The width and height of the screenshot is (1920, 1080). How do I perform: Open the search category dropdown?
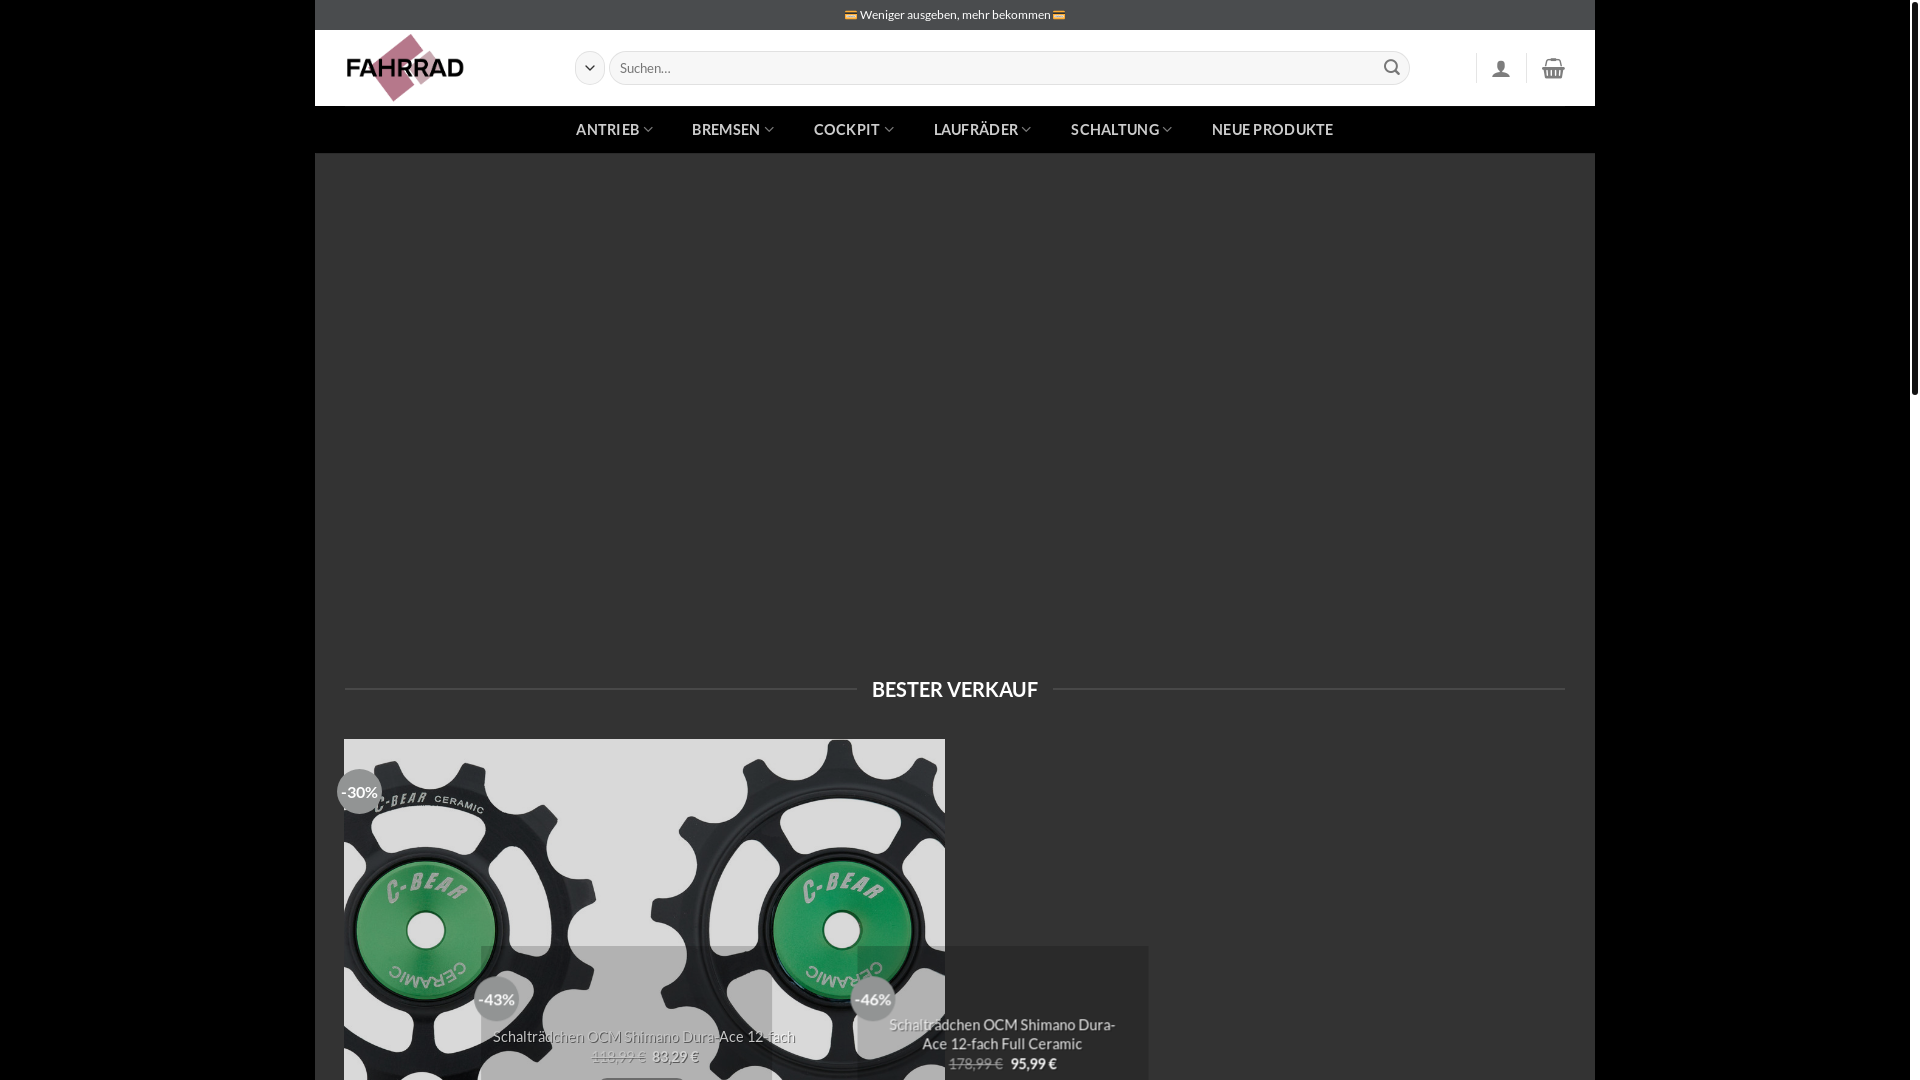590,68
